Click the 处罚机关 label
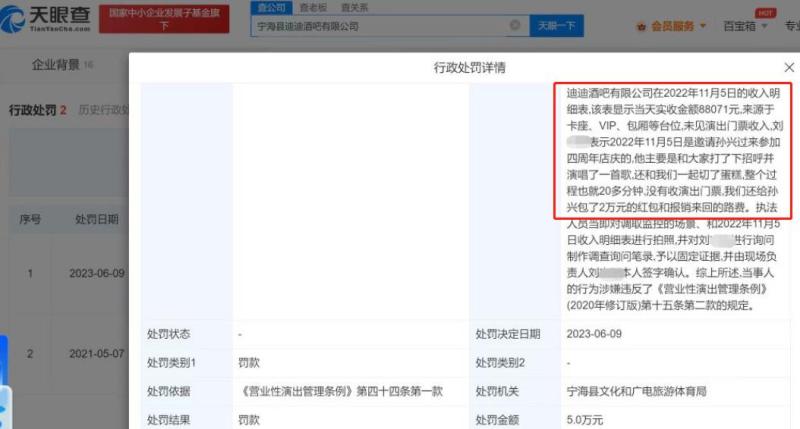The width and height of the screenshot is (800, 429). [x=497, y=391]
